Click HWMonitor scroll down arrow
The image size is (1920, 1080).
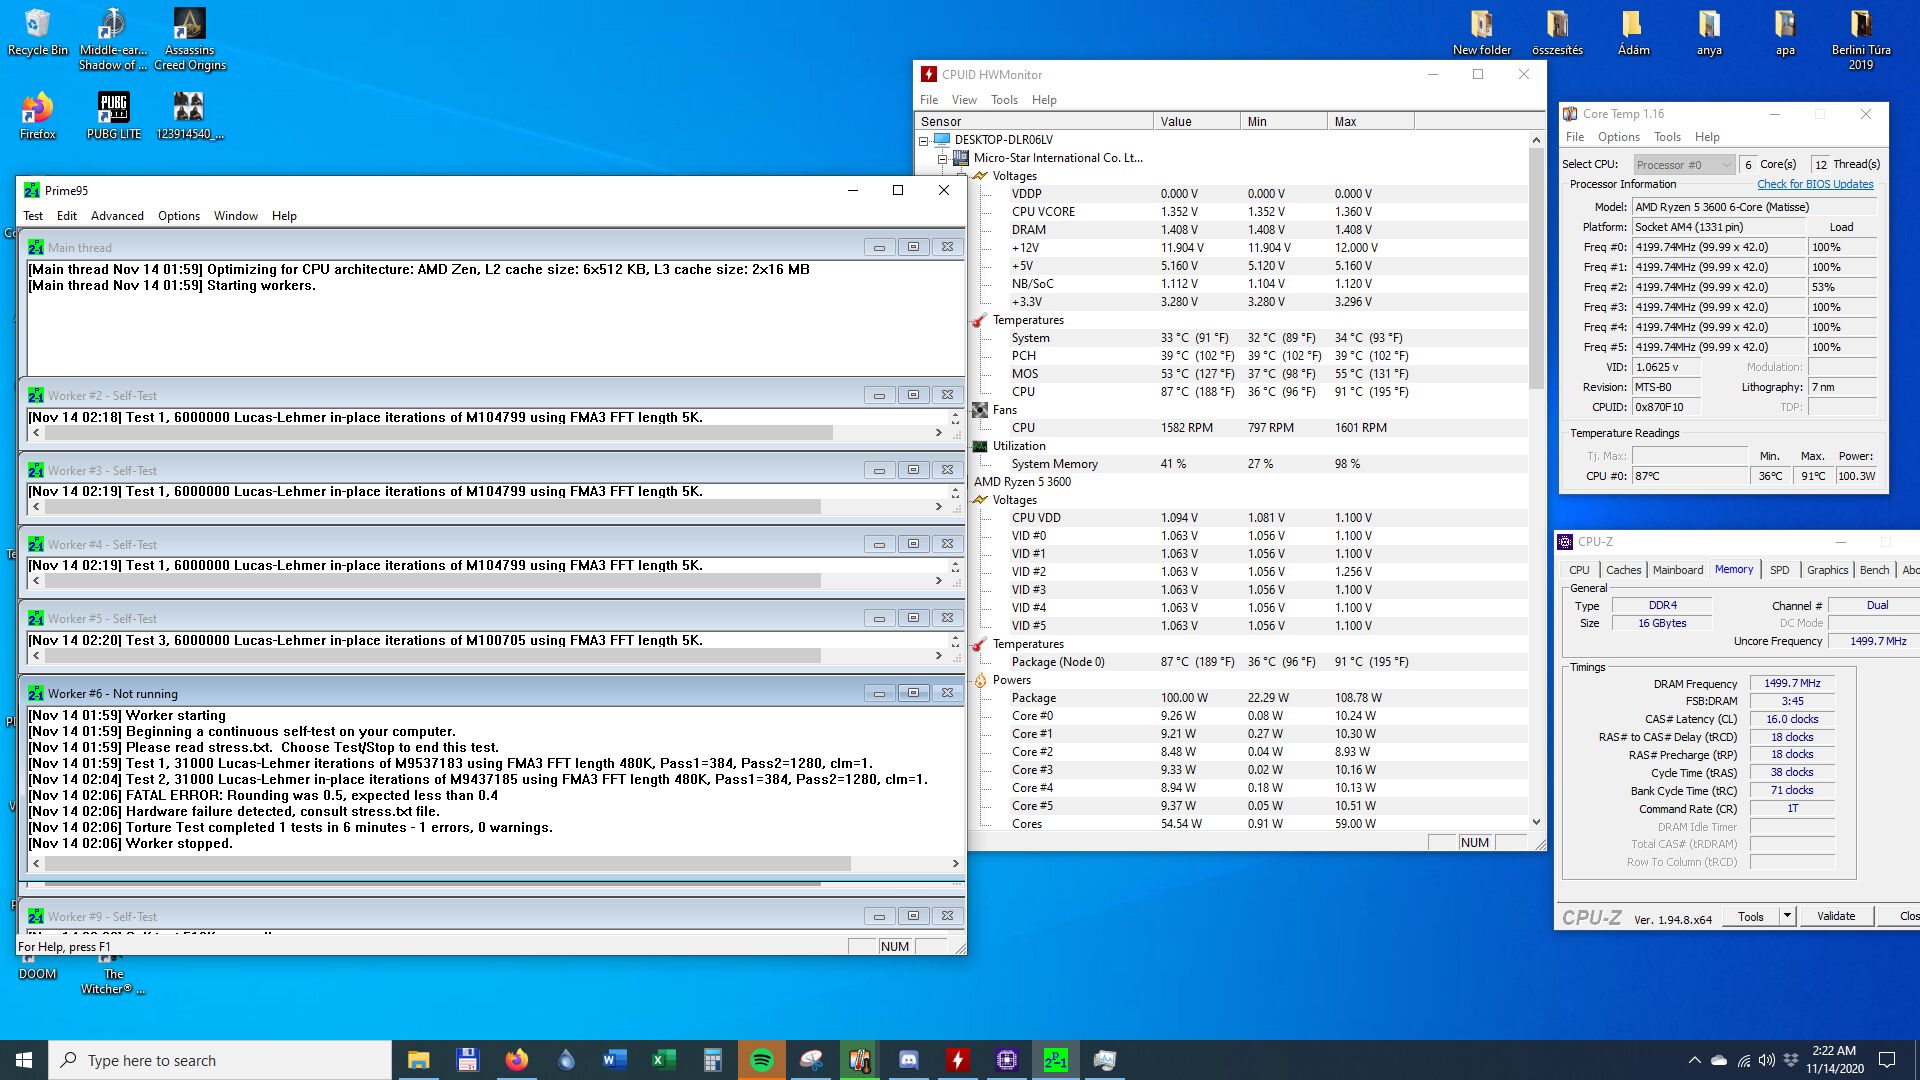[1536, 822]
